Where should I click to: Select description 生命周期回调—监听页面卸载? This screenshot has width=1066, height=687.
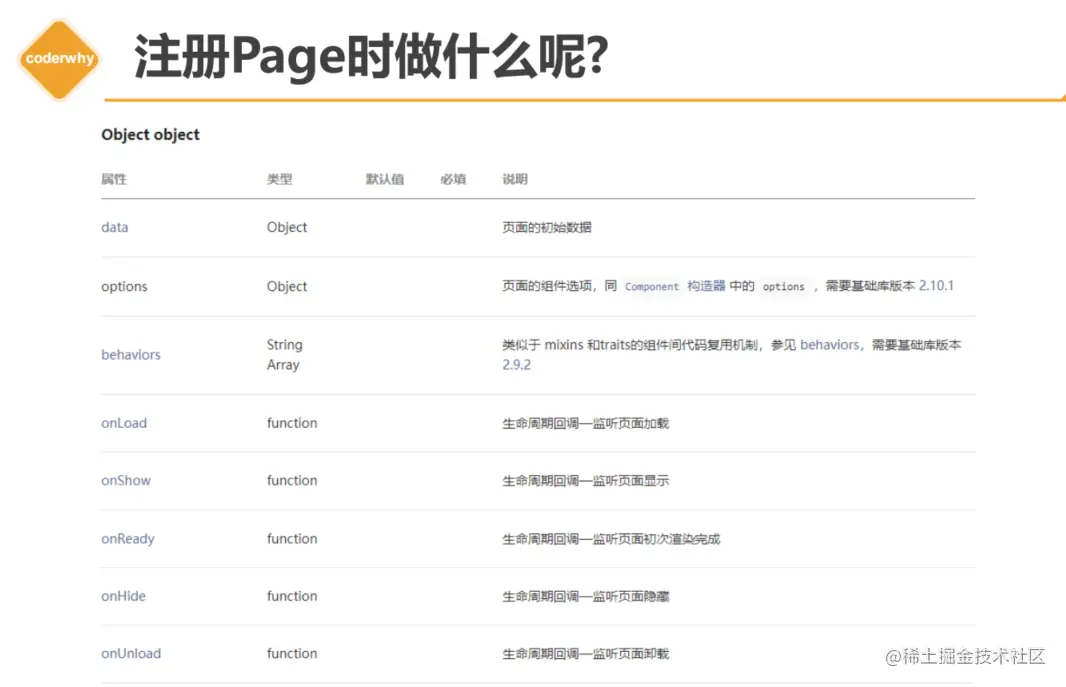[585, 654]
